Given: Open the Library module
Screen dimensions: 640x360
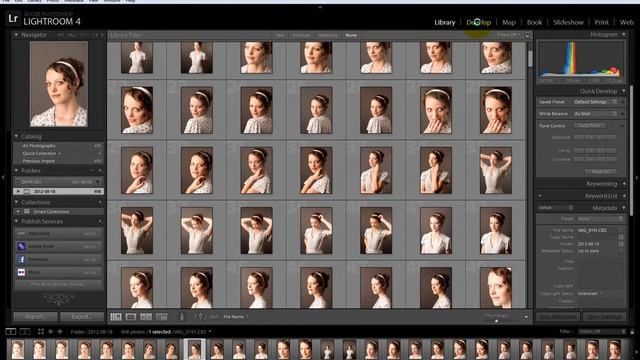Looking at the screenshot, I should (444, 22).
